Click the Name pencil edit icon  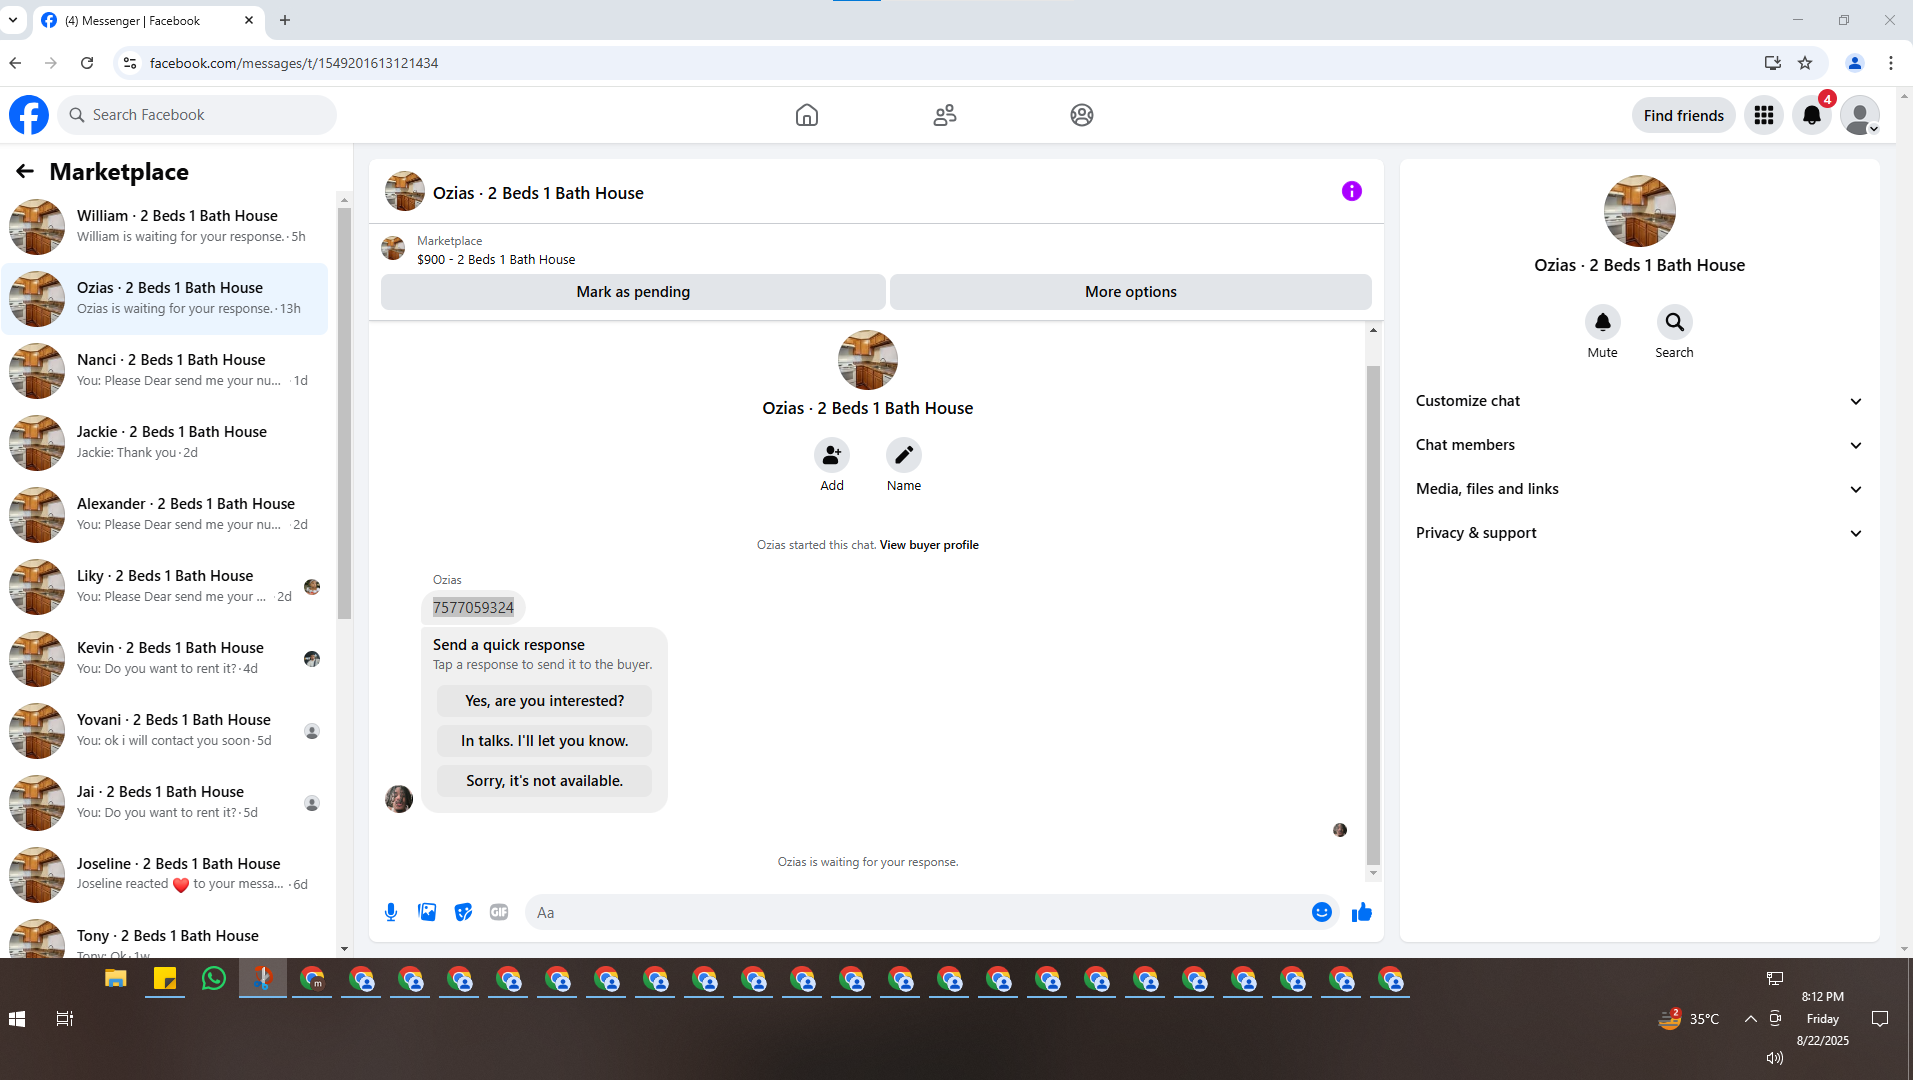(903, 455)
